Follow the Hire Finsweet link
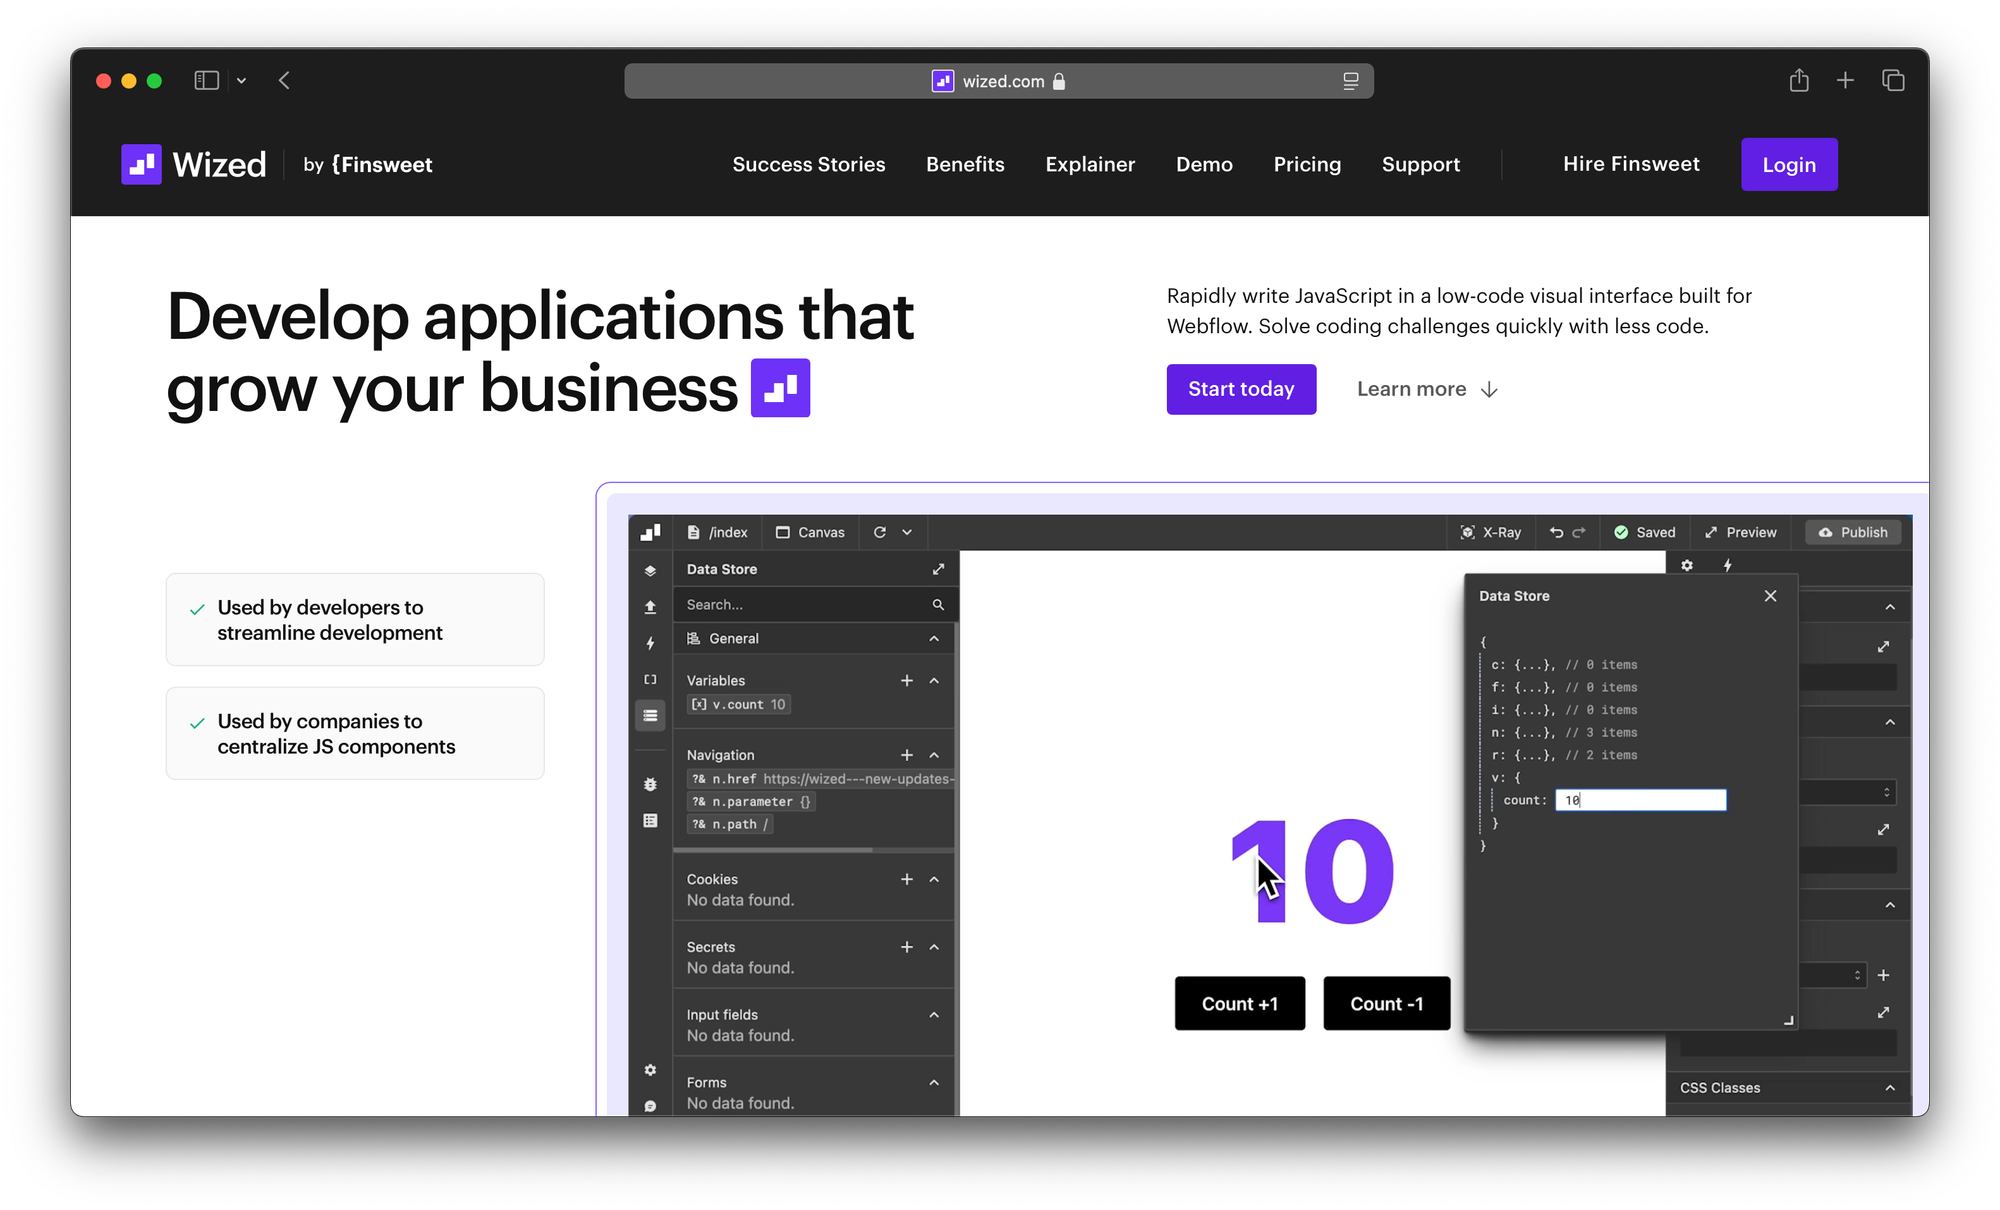The image size is (2000, 1210). pyautogui.click(x=1631, y=164)
